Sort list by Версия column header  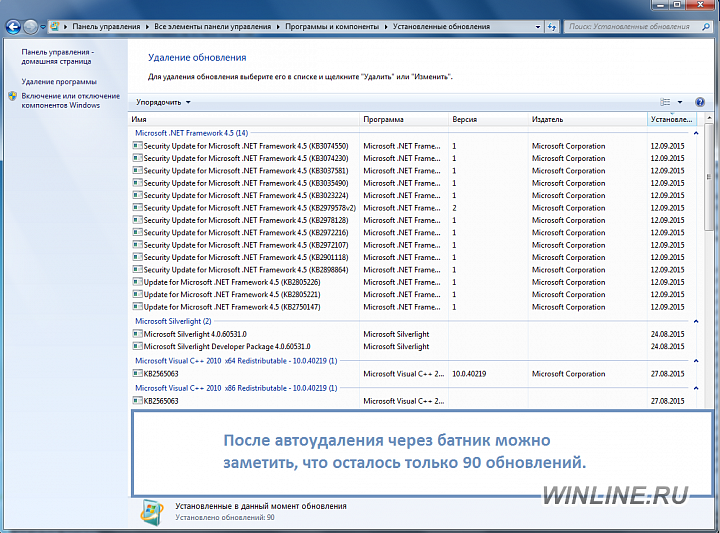coord(487,119)
